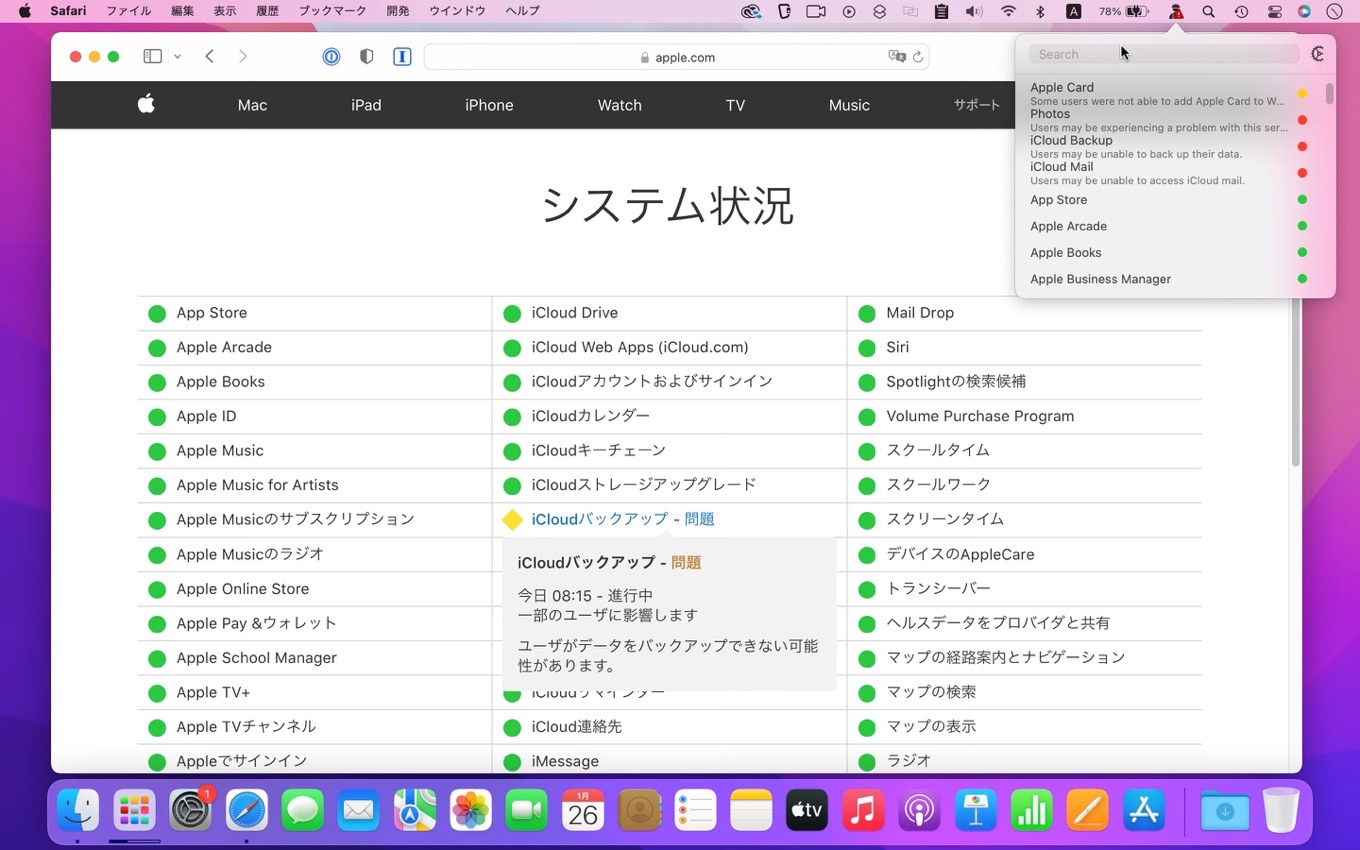The width and height of the screenshot is (1360, 850).
Task: Open System Preferences from the Dock
Action: pyautogui.click(x=190, y=810)
